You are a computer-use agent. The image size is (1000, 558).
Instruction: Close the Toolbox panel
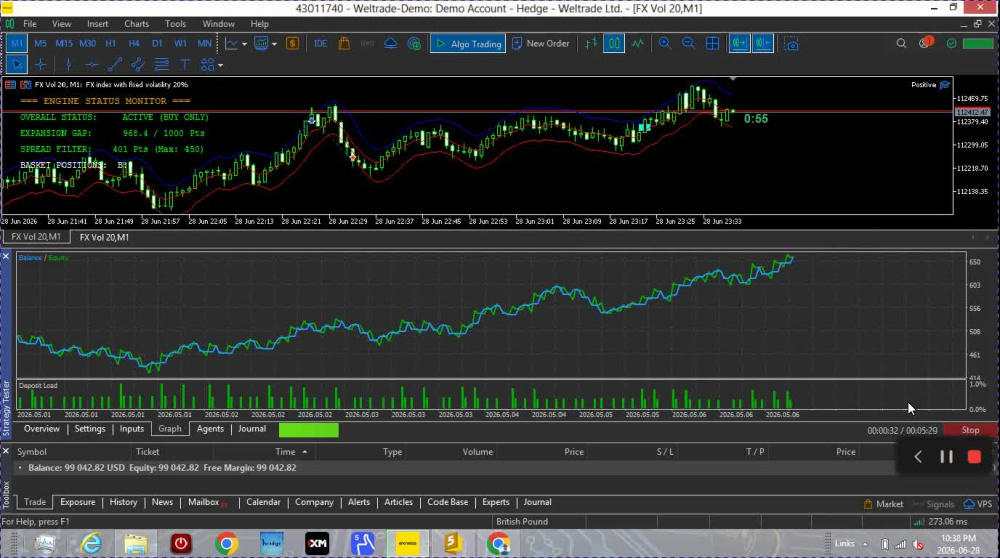(x=6, y=451)
